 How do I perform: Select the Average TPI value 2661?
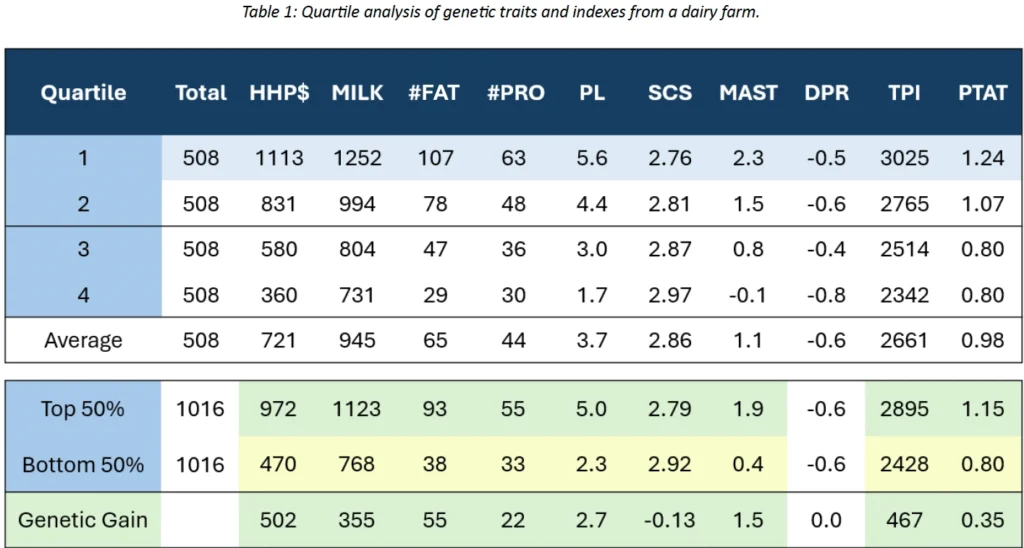click(x=905, y=341)
